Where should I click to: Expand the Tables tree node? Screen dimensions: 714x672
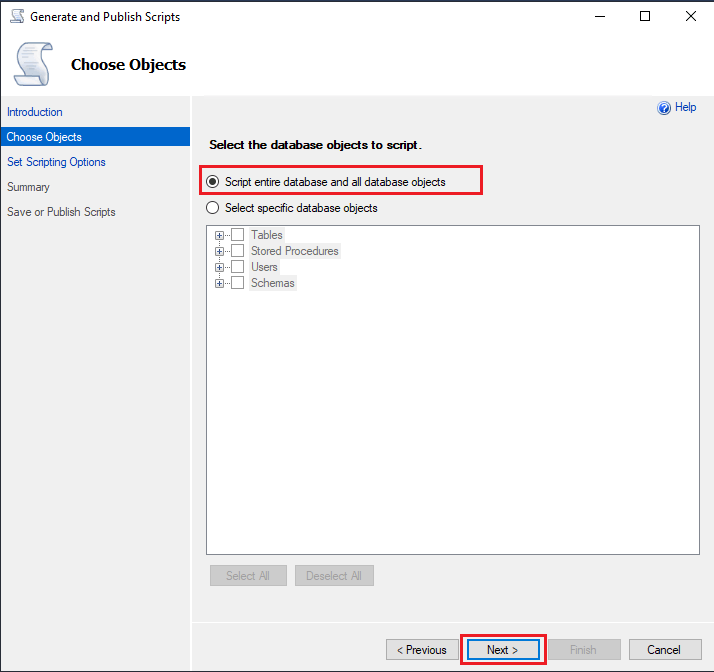pos(219,235)
